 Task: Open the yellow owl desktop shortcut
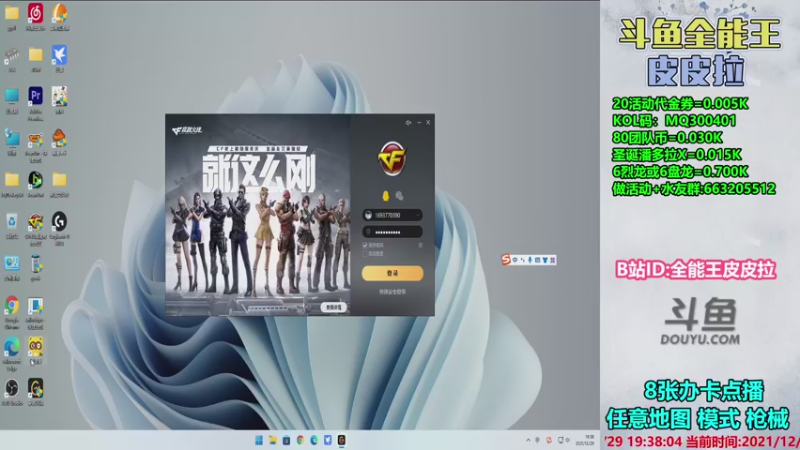pos(35,347)
